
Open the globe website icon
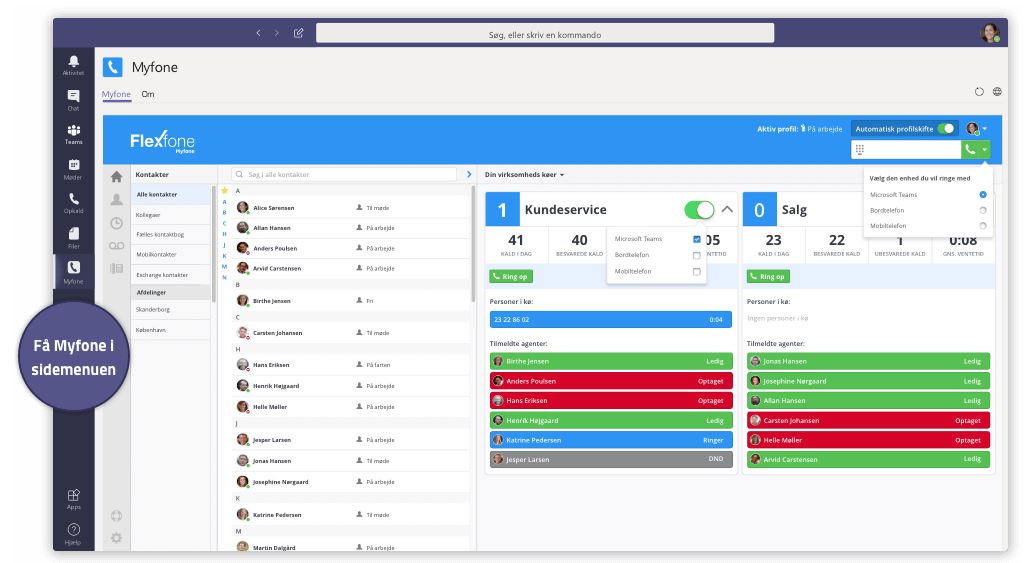pyautogui.click(x=997, y=92)
